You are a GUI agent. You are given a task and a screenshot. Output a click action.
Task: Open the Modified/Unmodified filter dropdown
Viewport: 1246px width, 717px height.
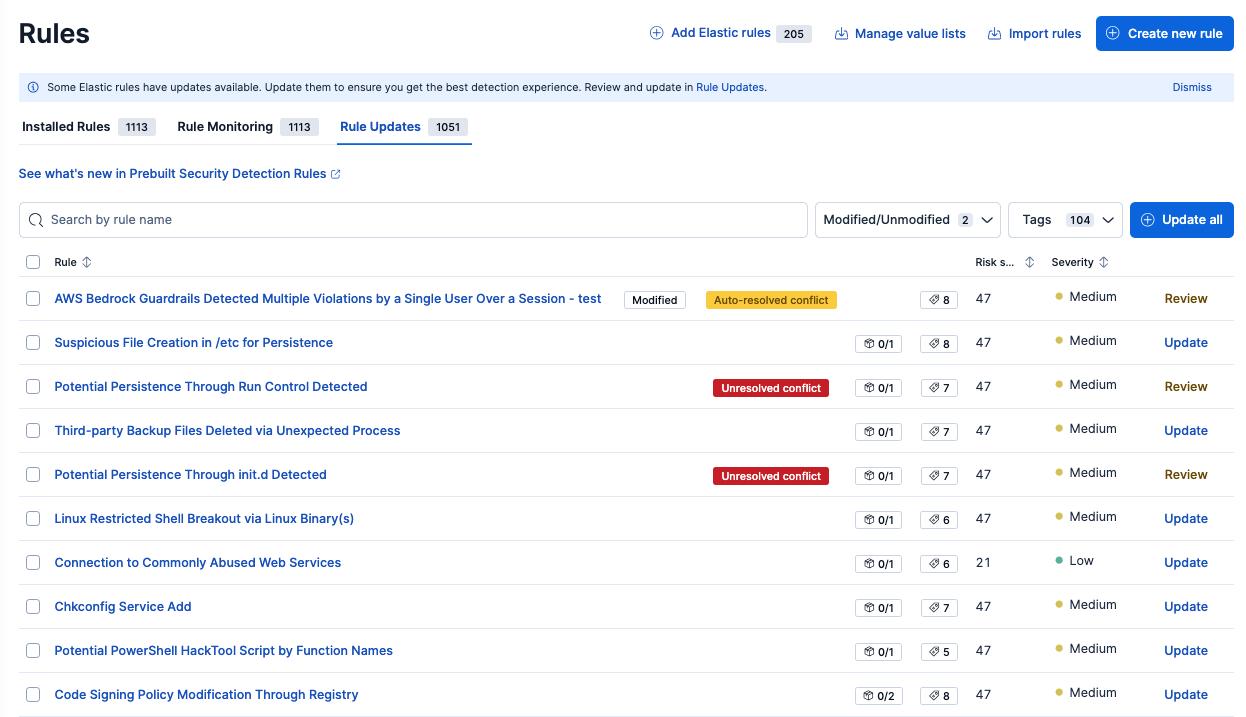coord(908,220)
